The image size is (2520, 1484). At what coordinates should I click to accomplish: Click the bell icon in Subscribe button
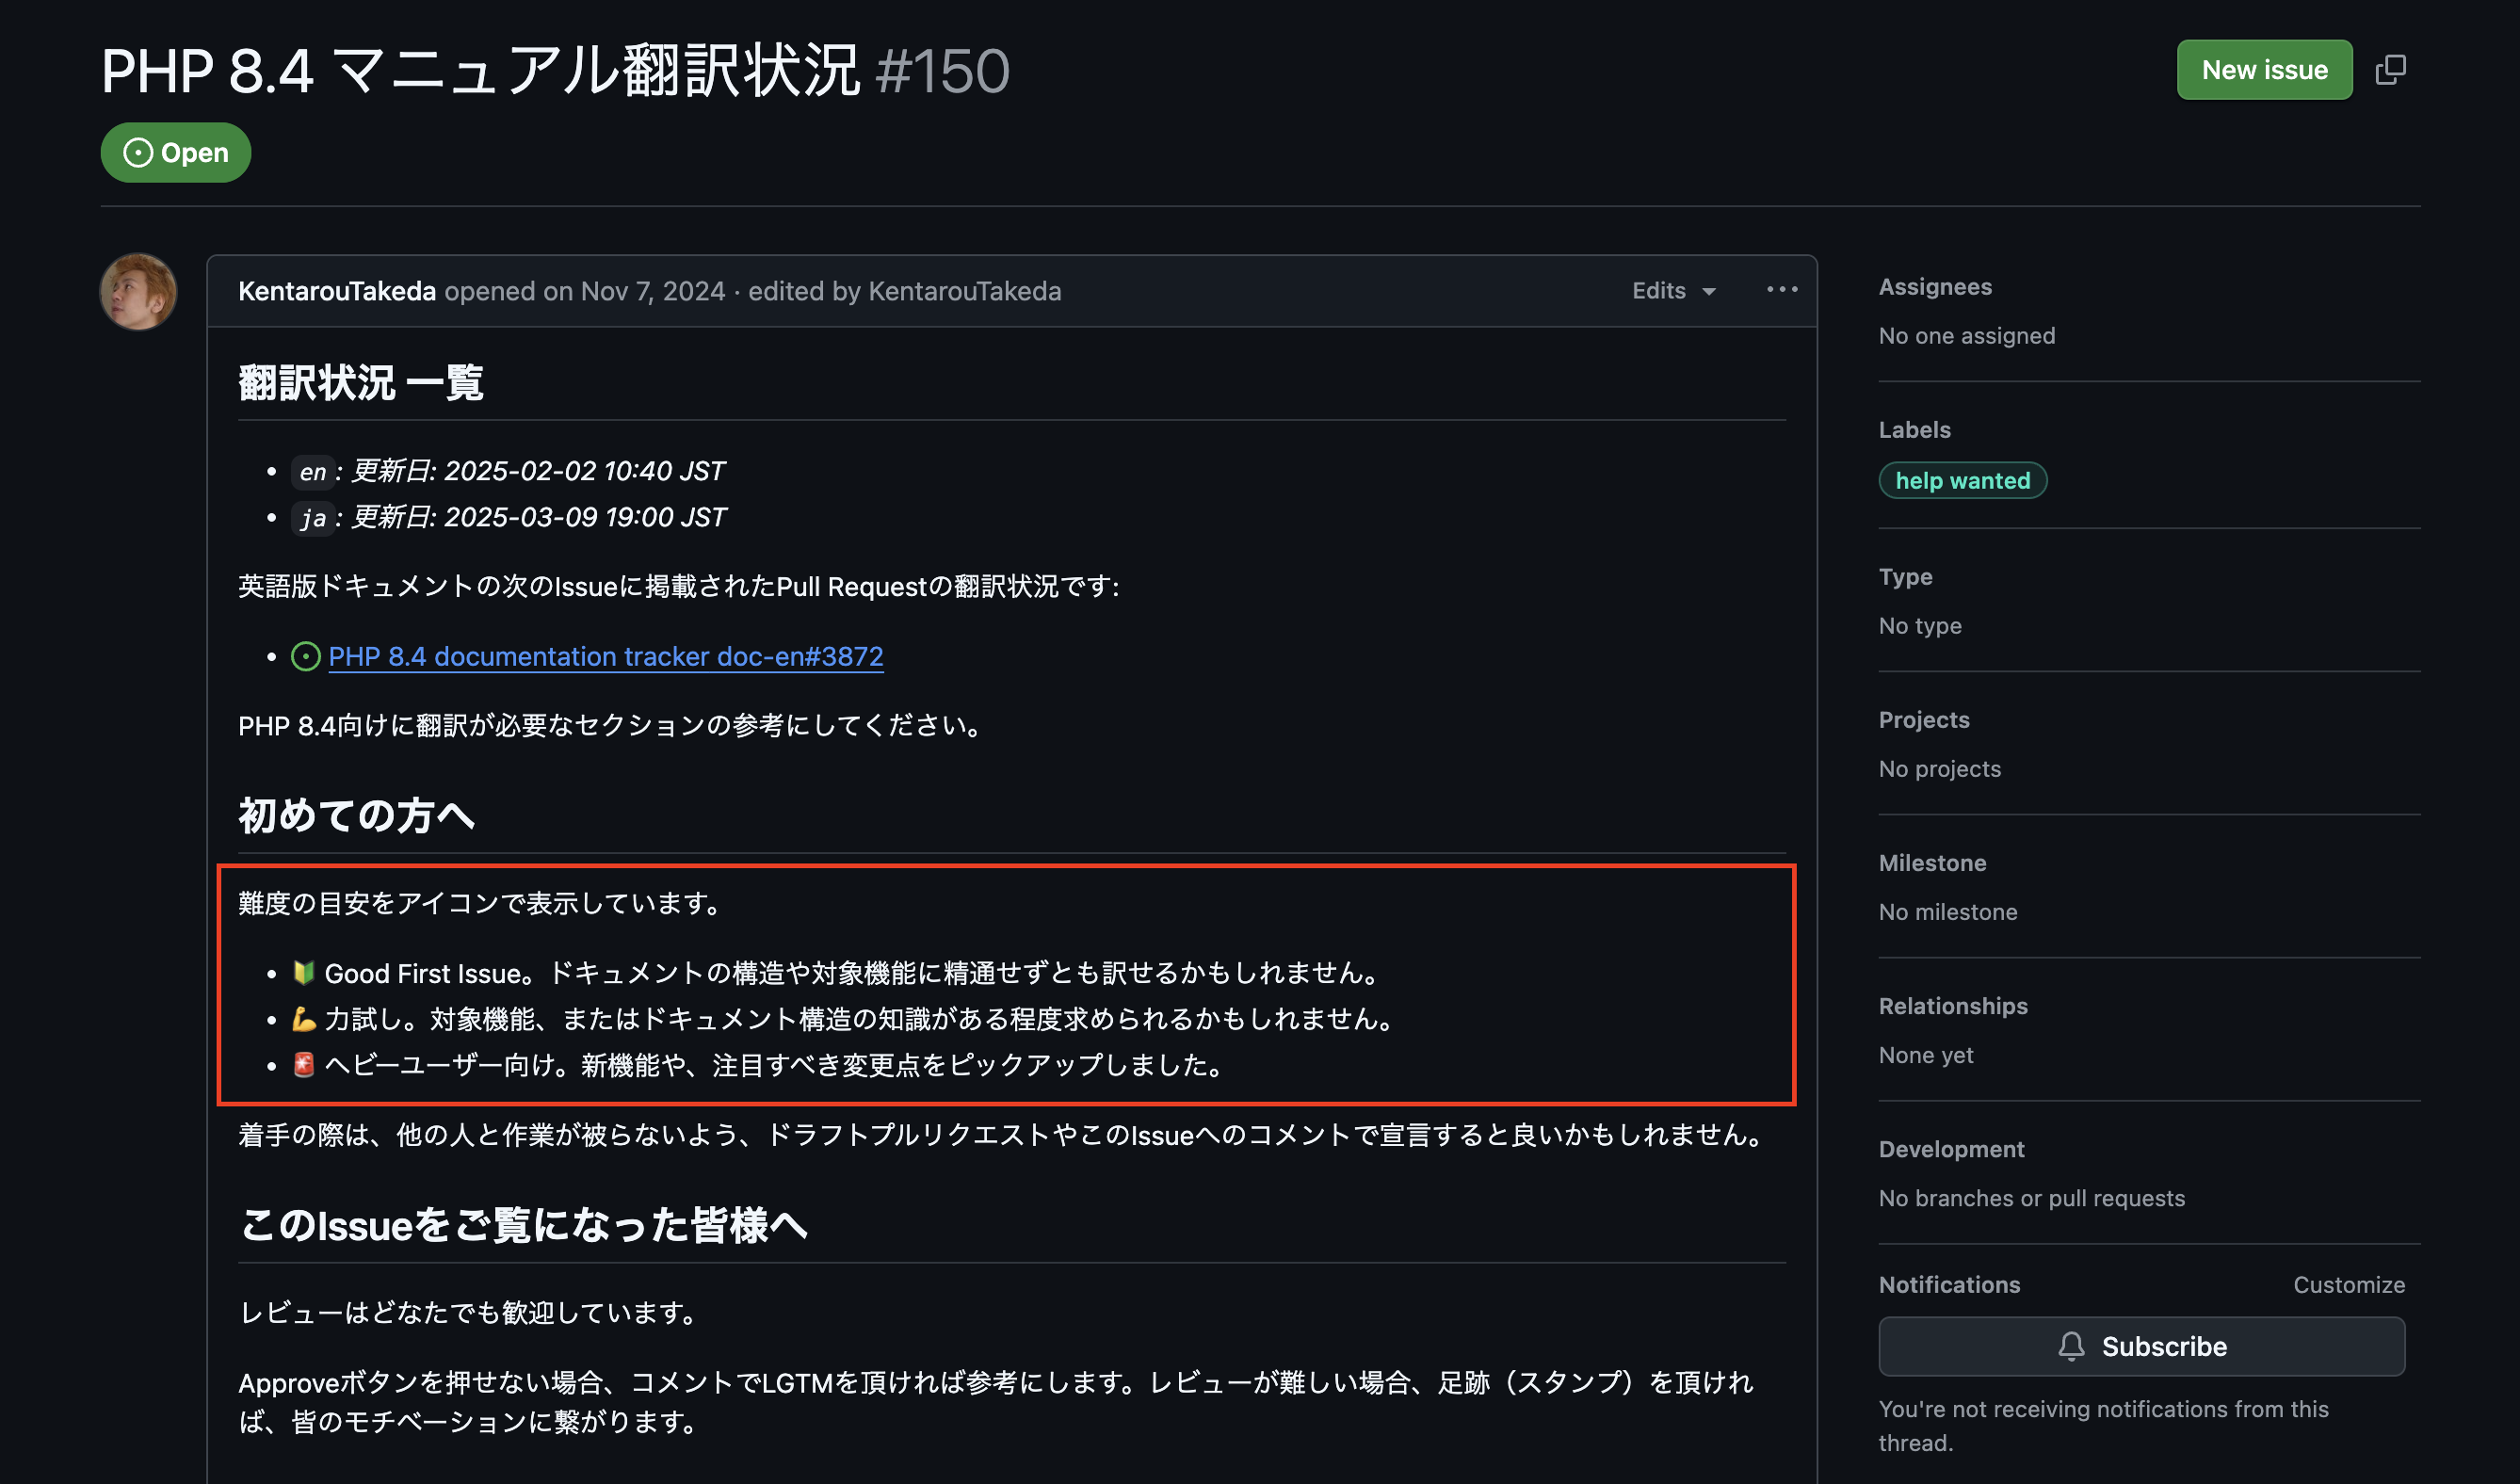click(x=2071, y=1347)
